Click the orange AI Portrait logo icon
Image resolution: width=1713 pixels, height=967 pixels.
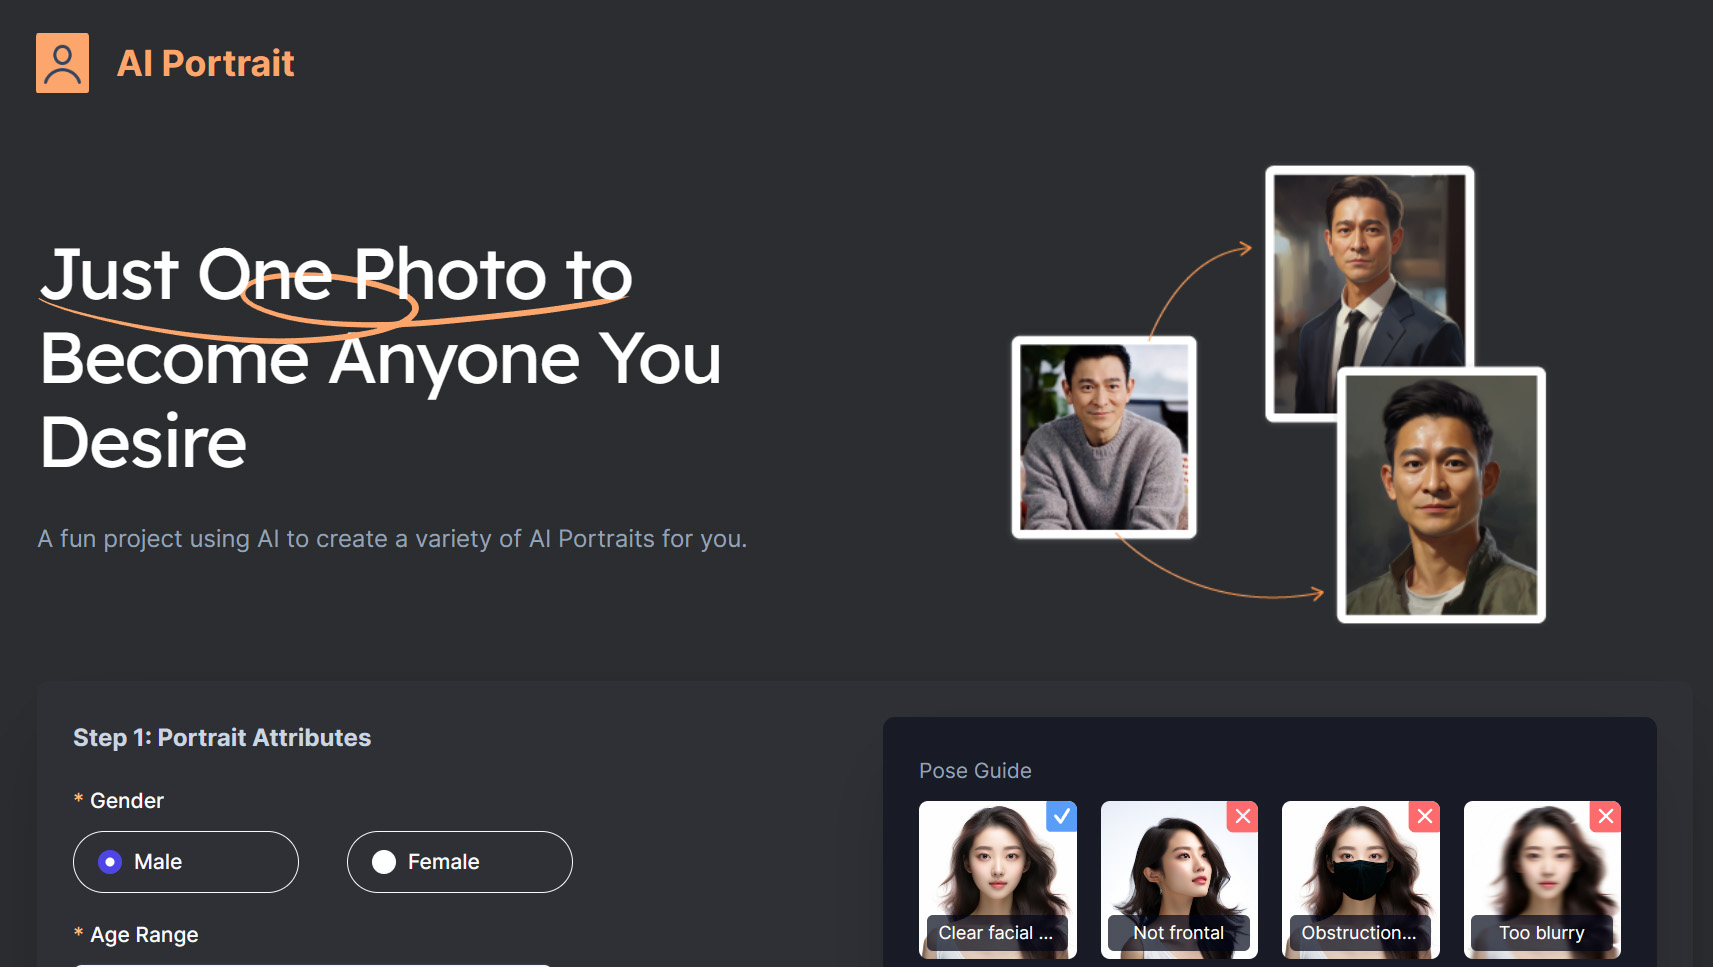pyautogui.click(x=62, y=63)
